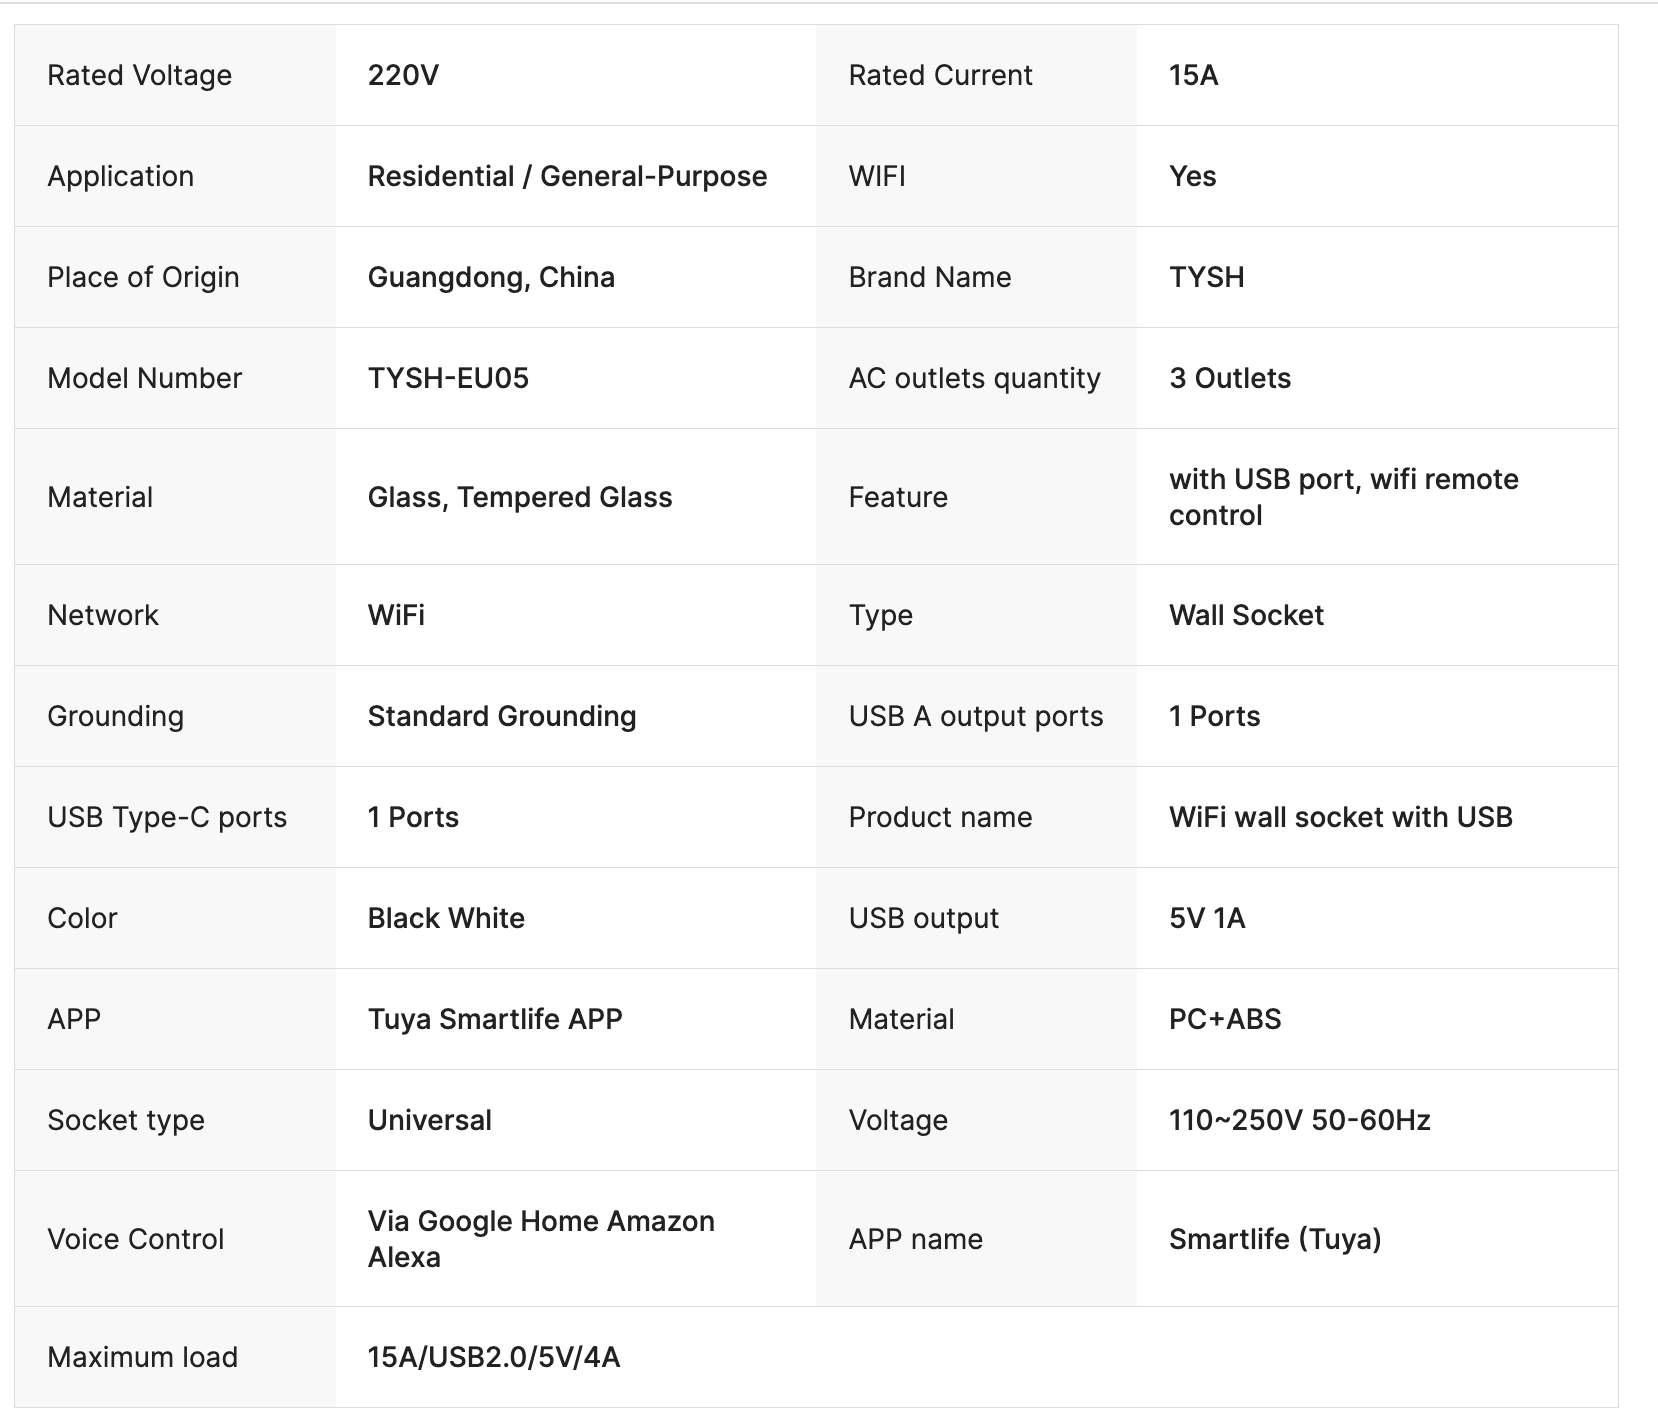Click "Glass, Tempered Glass" material value
1658x1424 pixels.
[x=519, y=498]
